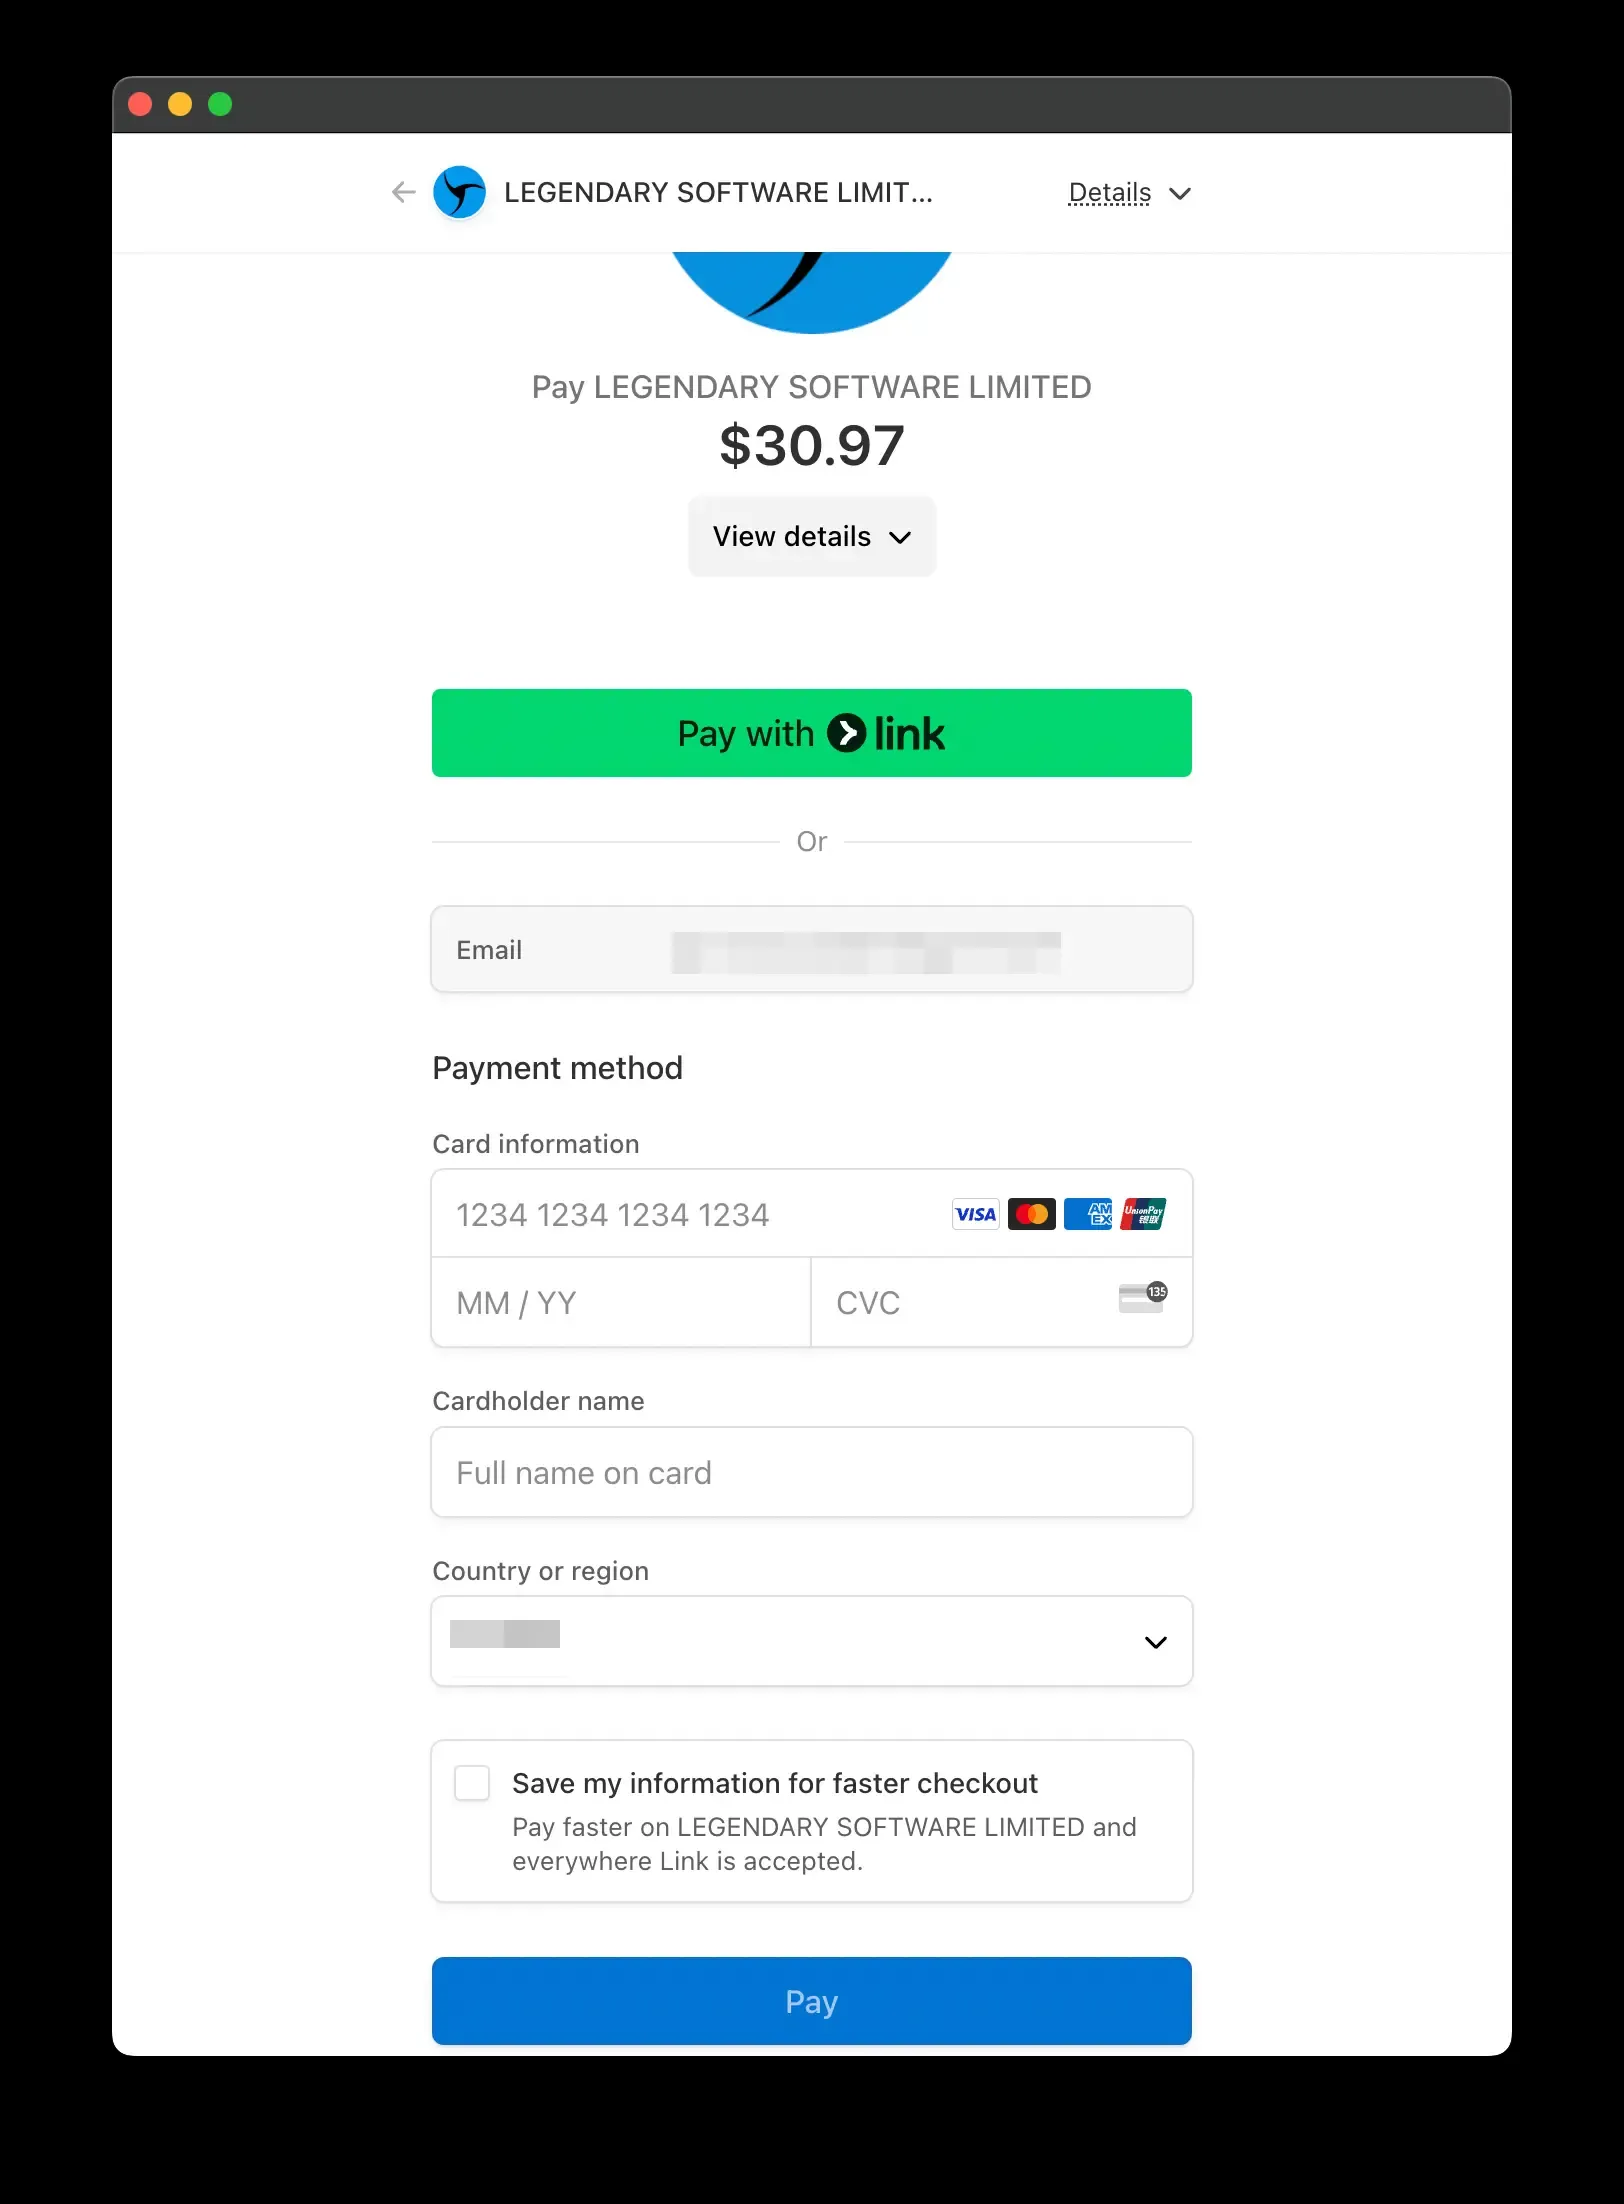The image size is (1624, 2204).
Task: Click the Link logo inside the green button
Action: pos(888,733)
